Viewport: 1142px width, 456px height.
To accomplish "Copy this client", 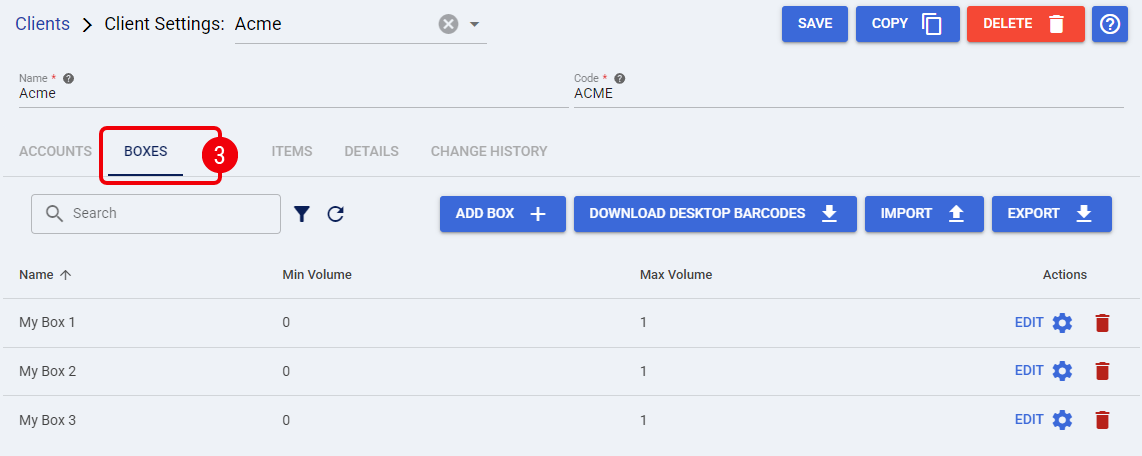I will [x=907, y=24].
